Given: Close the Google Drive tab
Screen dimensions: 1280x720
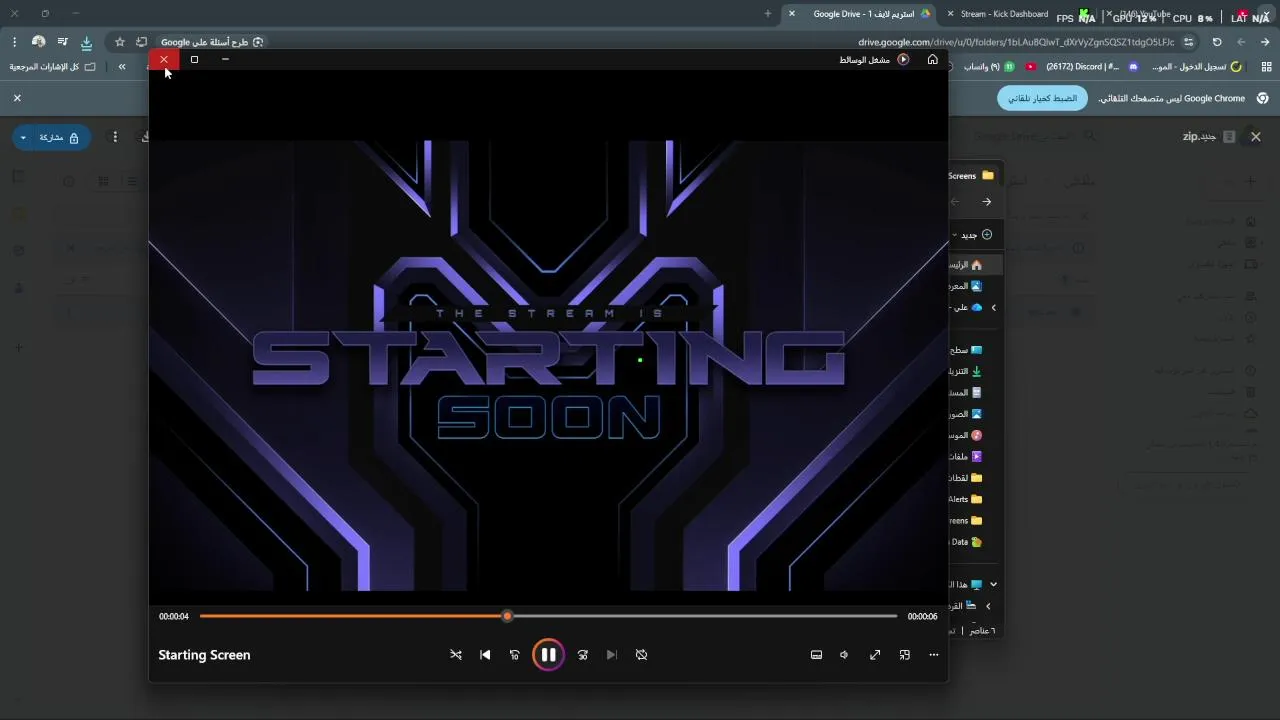Looking at the screenshot, I should point(792,14).
